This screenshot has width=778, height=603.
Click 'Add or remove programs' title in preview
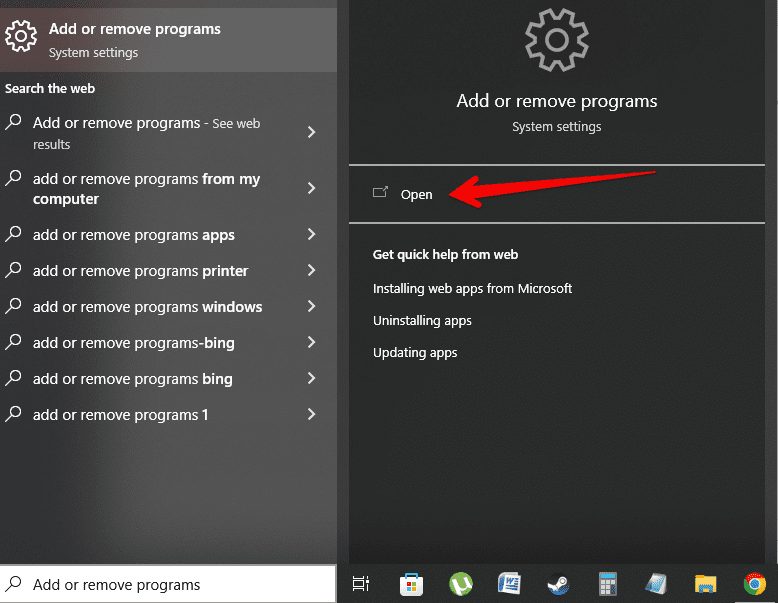click(557, 101)
